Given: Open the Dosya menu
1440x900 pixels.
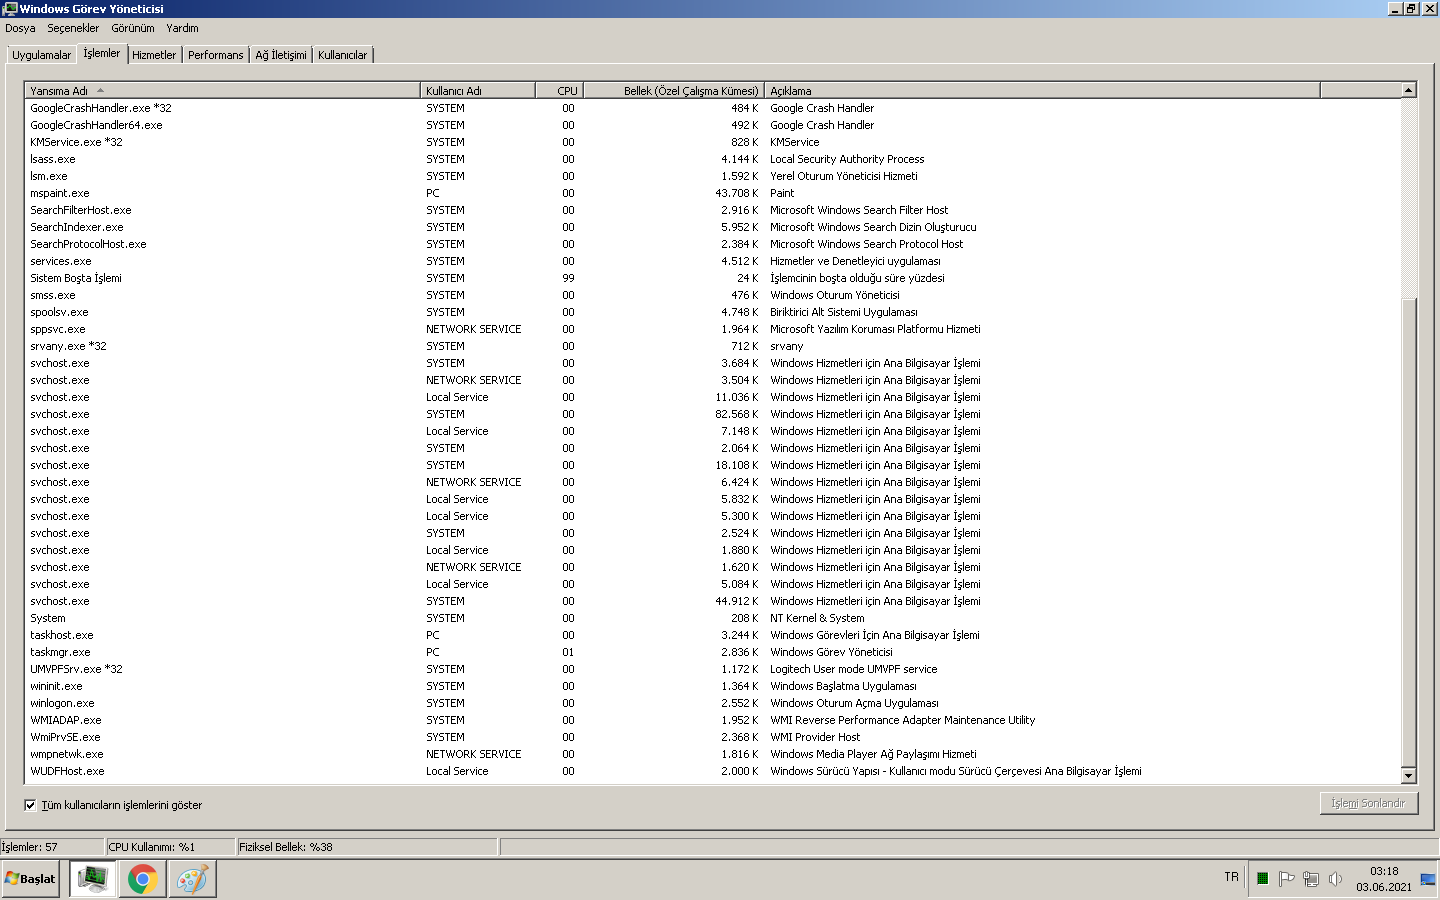Looking at the screenshot, I should click(x=20, y=28).
